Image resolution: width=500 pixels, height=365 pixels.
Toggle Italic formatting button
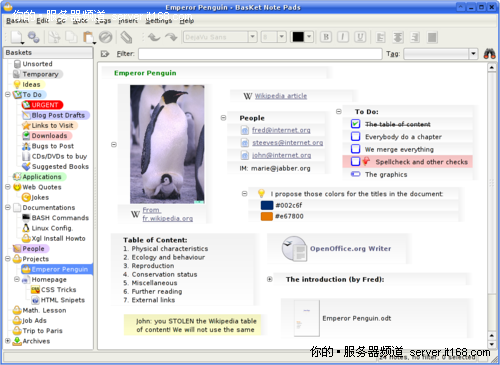tap(343, 37)
